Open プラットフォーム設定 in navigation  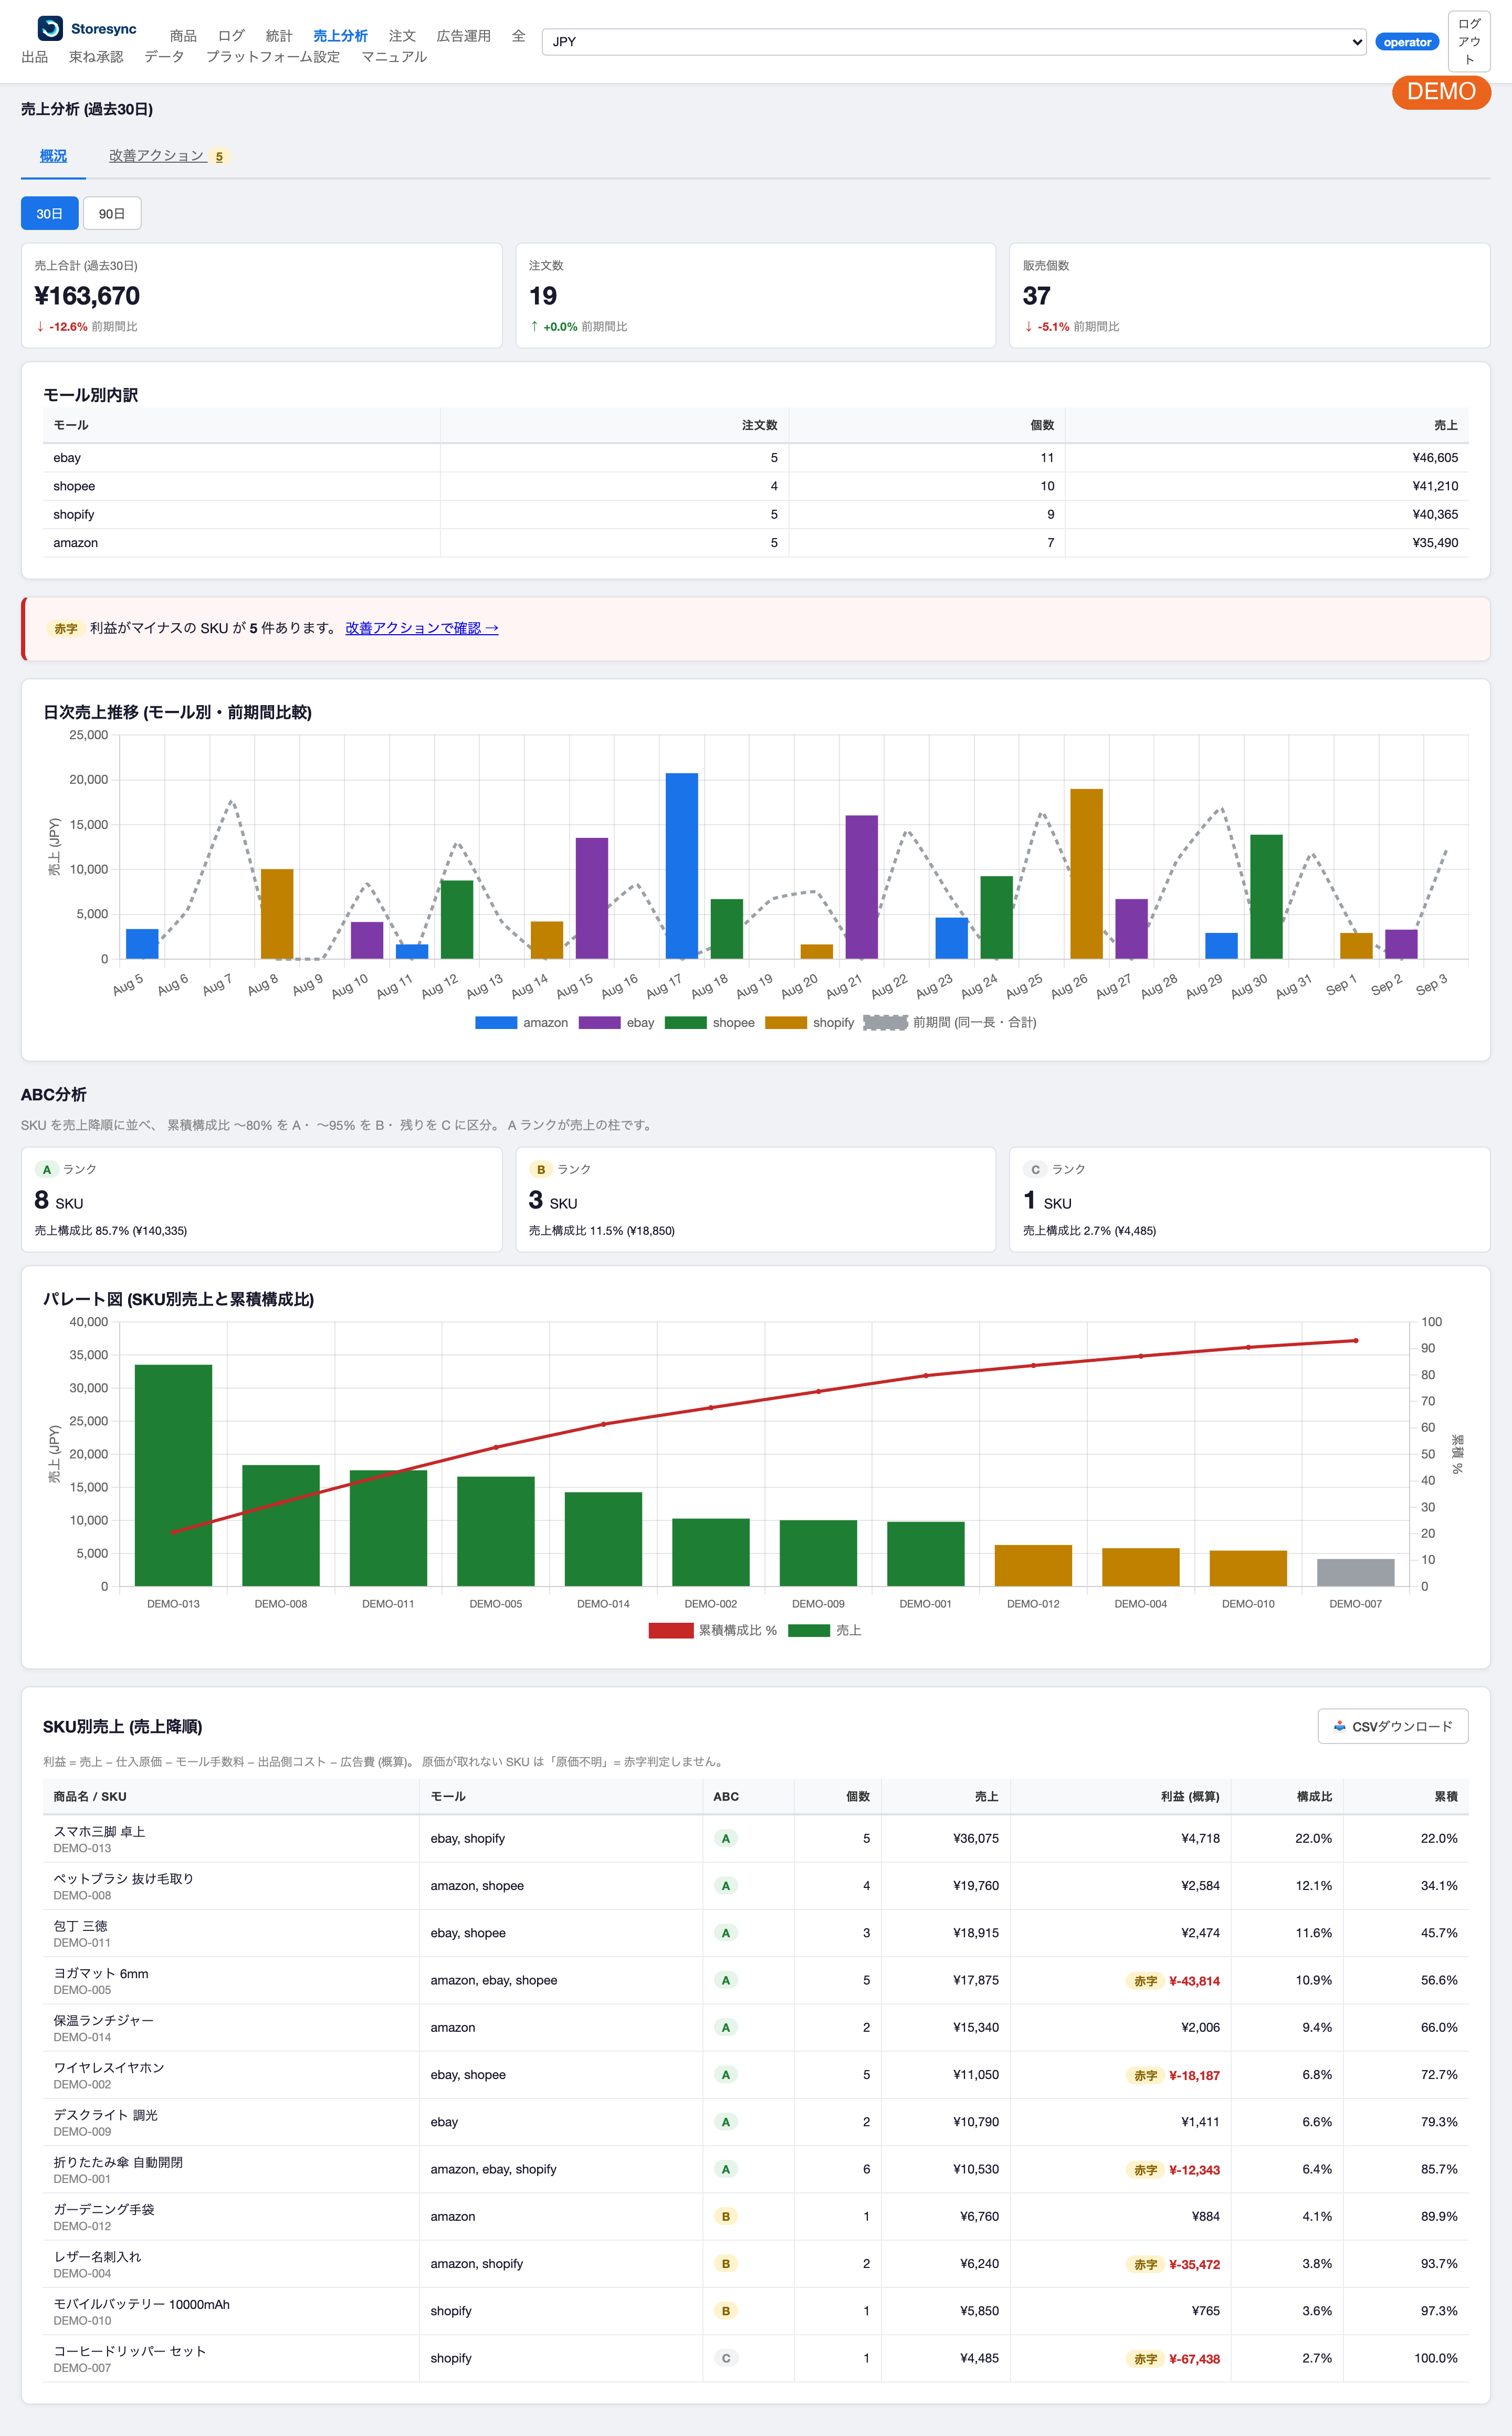tap(273, 57)
